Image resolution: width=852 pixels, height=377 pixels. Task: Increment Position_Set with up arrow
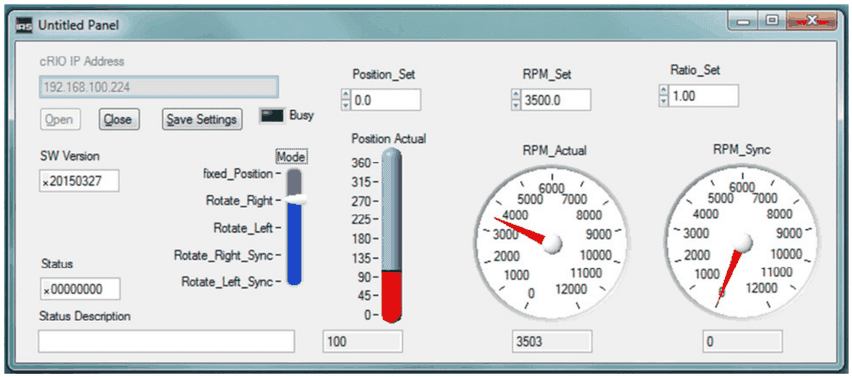coord(346,95)
